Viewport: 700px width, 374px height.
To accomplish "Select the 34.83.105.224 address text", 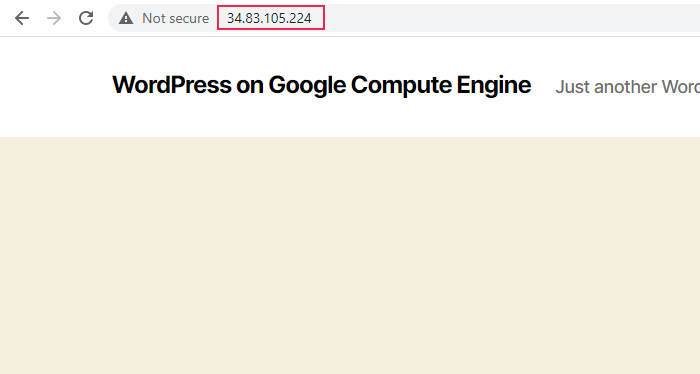I will pos(269,18).
